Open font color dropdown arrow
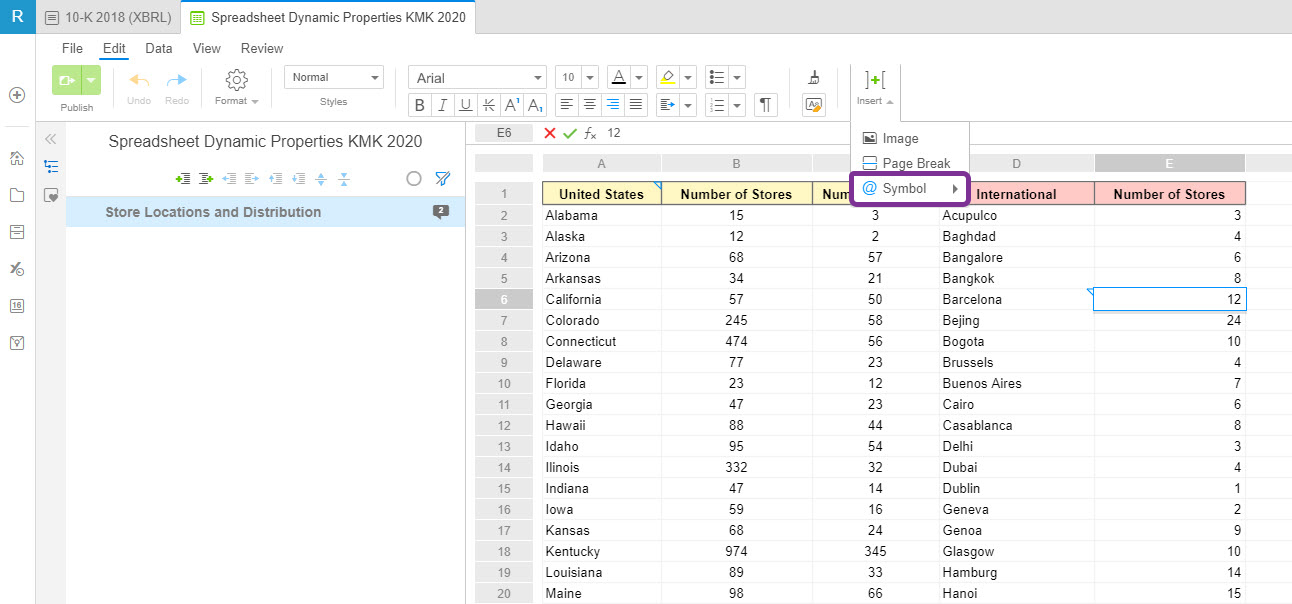The image size is (1292, 604). 638,77
